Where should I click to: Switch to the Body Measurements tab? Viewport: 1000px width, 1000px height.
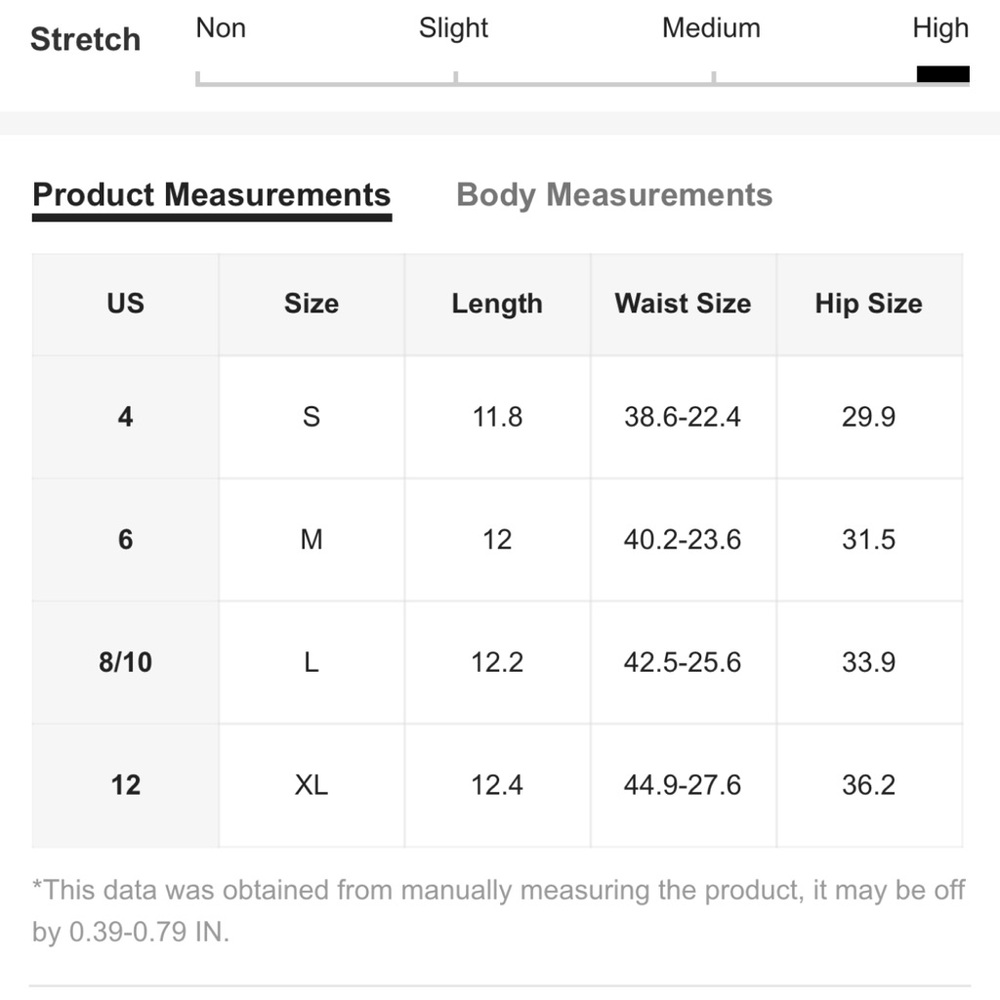(x=614, y=195)
